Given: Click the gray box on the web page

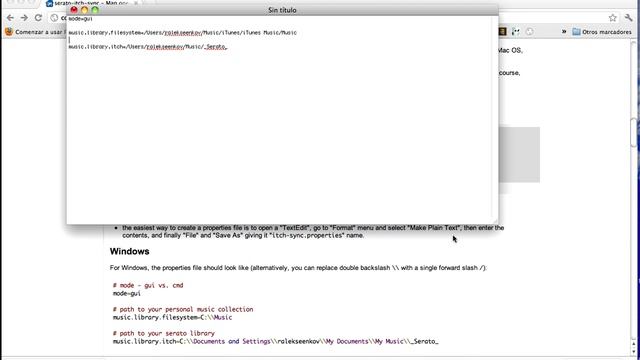Looking at the screenshot, I should coord(519,155).
